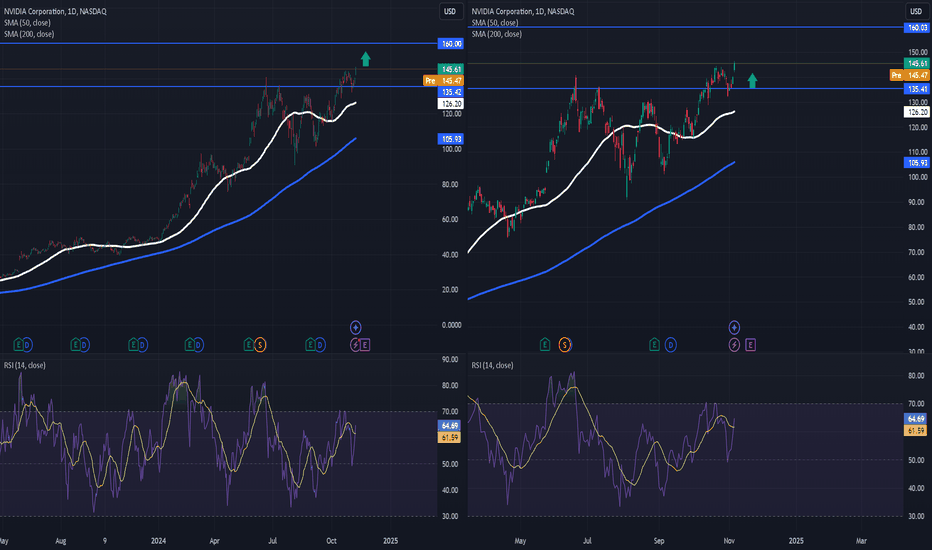Click right chart's green E marker near the Sep label
This screenshot has height=550, width=932.
654,345
